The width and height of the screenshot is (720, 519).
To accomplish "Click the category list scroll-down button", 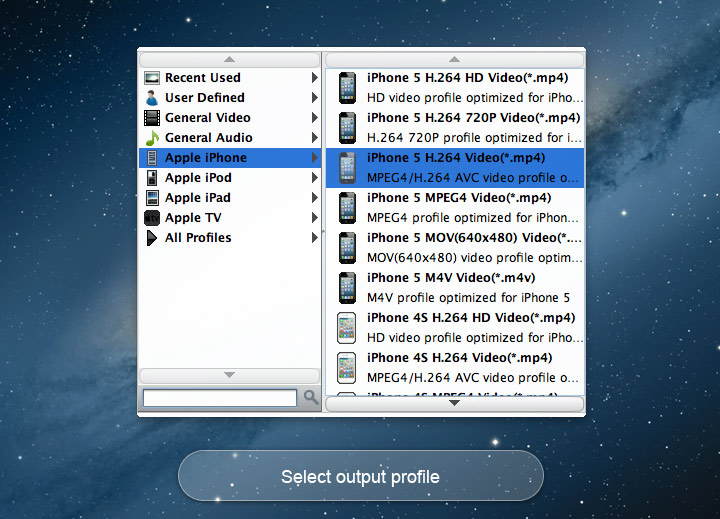I will pyautogui.click(x=230, y=375).
